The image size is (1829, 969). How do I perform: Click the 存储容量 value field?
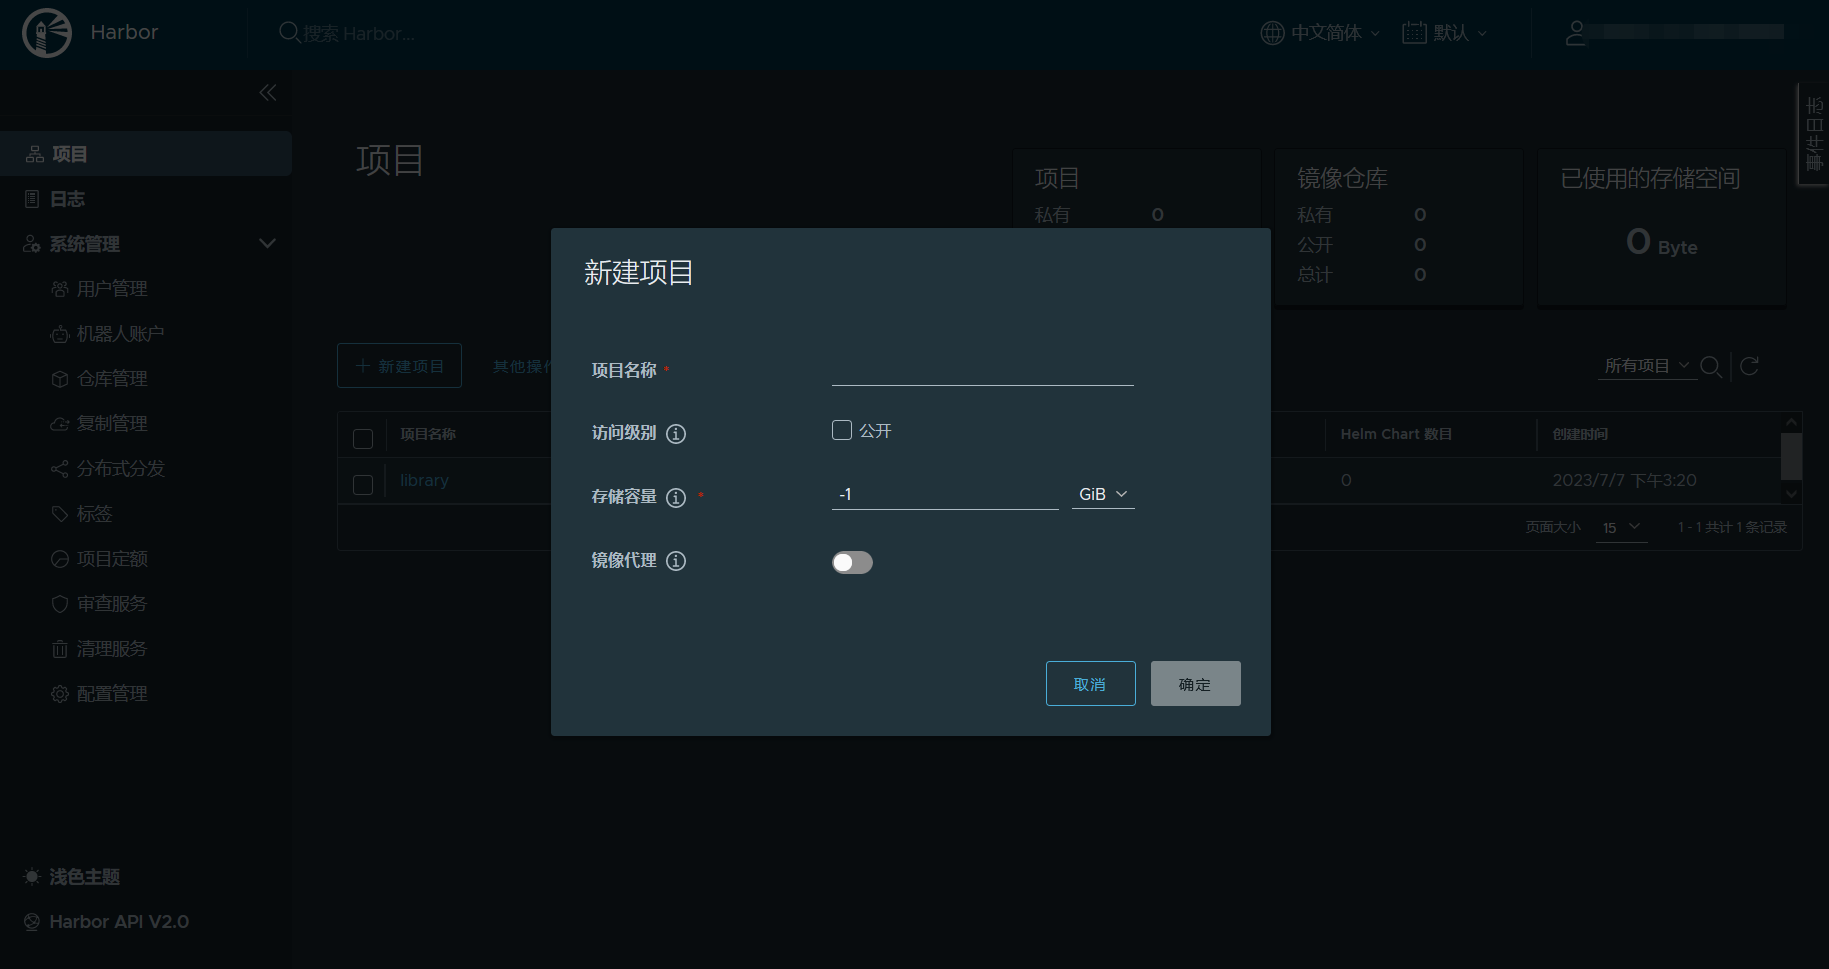[x=945, y=494]
